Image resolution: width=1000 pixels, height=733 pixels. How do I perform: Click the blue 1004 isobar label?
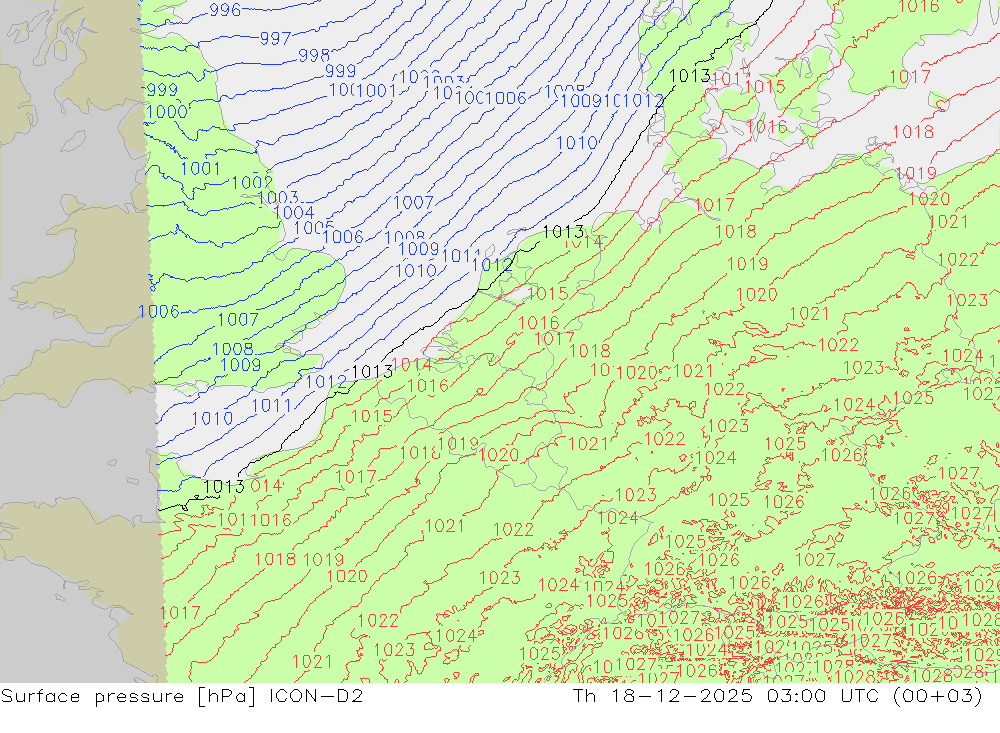(x=293, y=212)
